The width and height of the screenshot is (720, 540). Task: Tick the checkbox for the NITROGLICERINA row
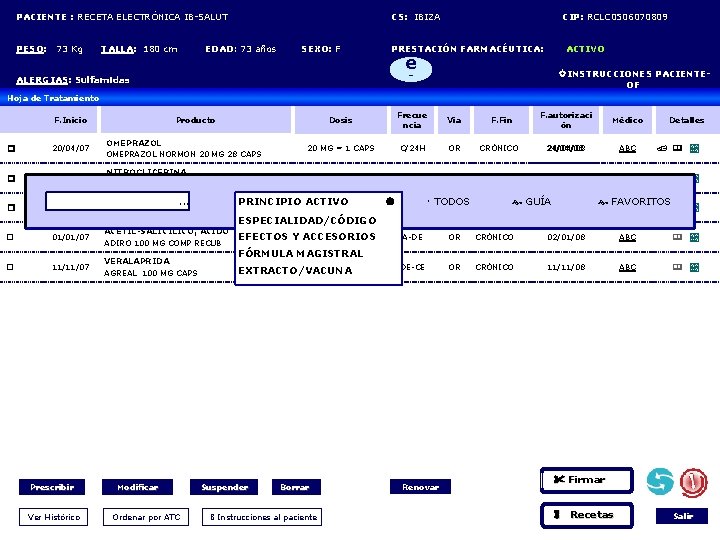(x=11, y=178)
